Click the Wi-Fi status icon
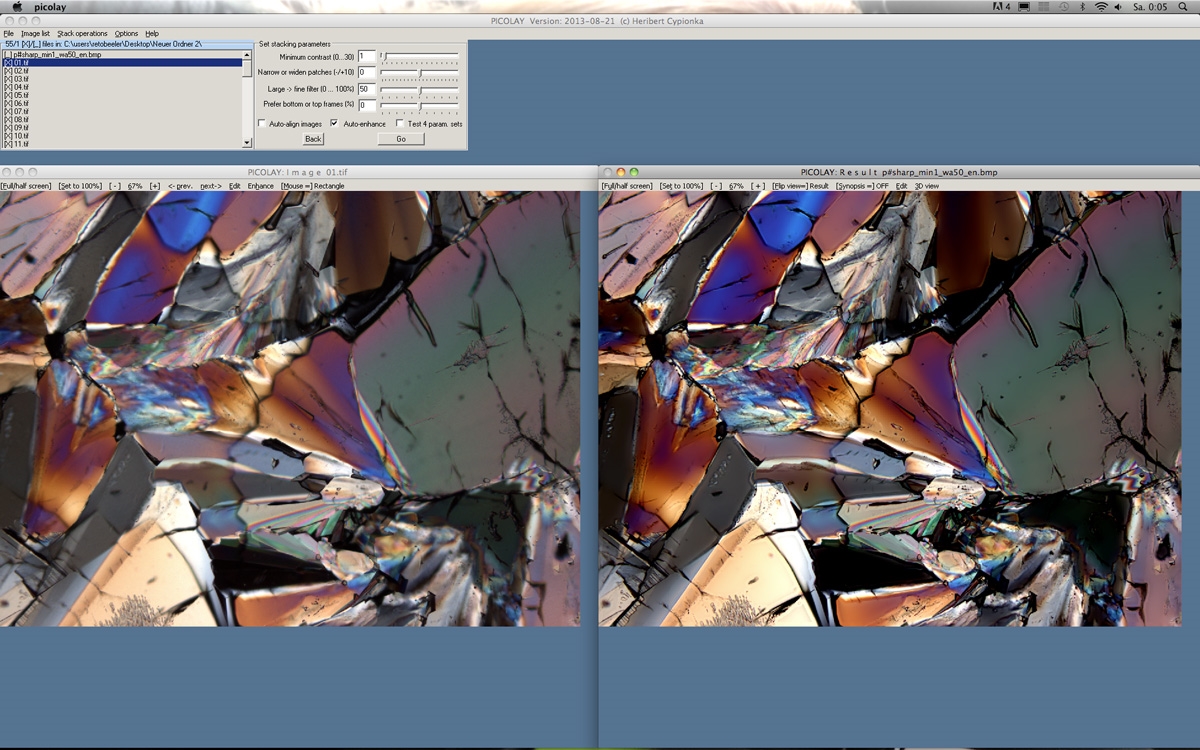This screenshot has width=1200, height=750. (x=1101, y=6)
